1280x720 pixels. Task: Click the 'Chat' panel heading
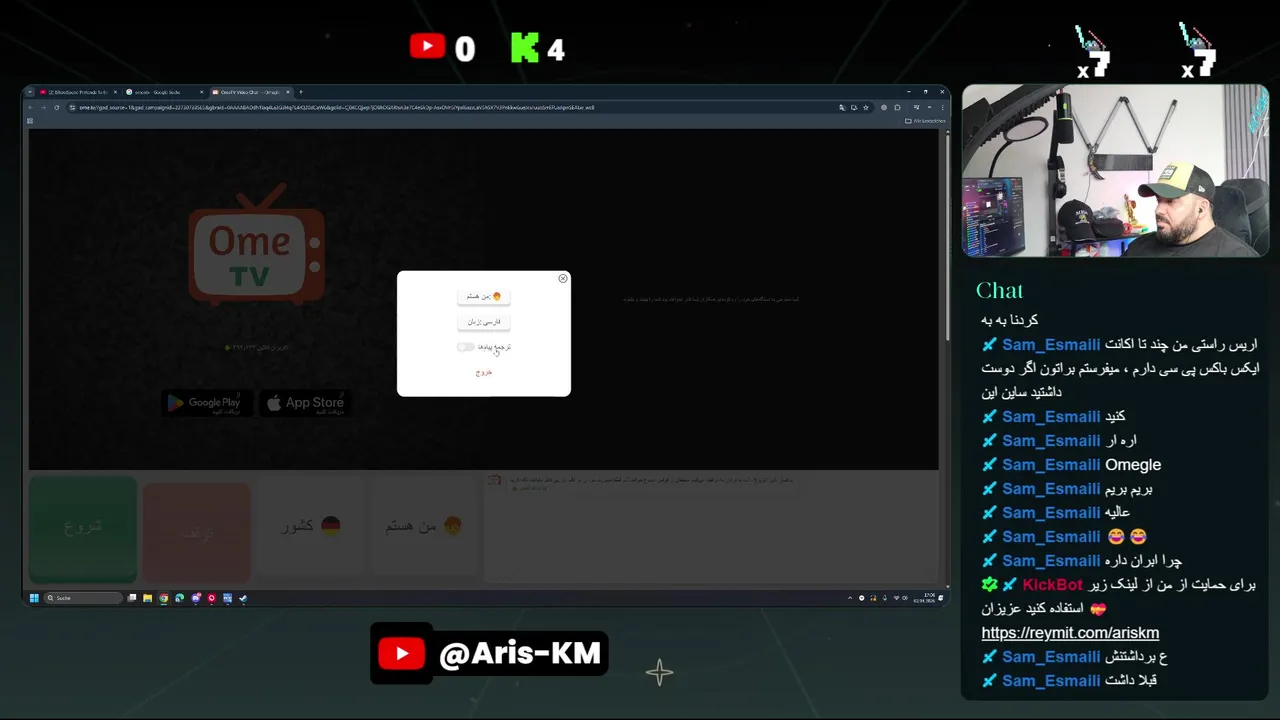pyautogui.click(x=999, y=290)
